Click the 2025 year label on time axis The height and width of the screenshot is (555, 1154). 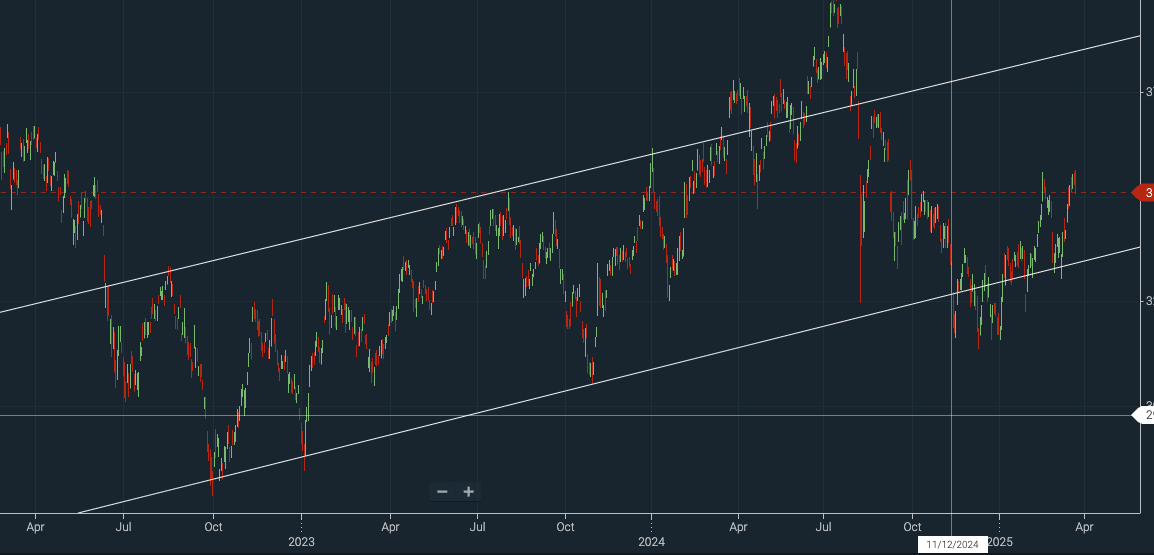1000,542
